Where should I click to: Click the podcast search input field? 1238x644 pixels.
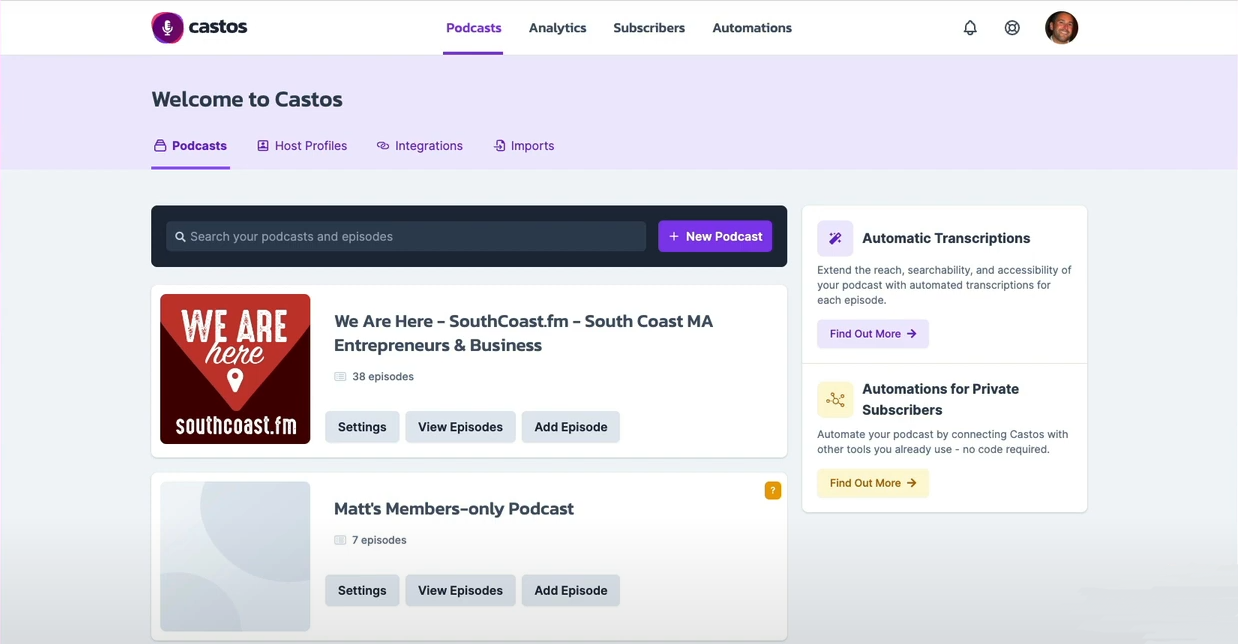400,236
